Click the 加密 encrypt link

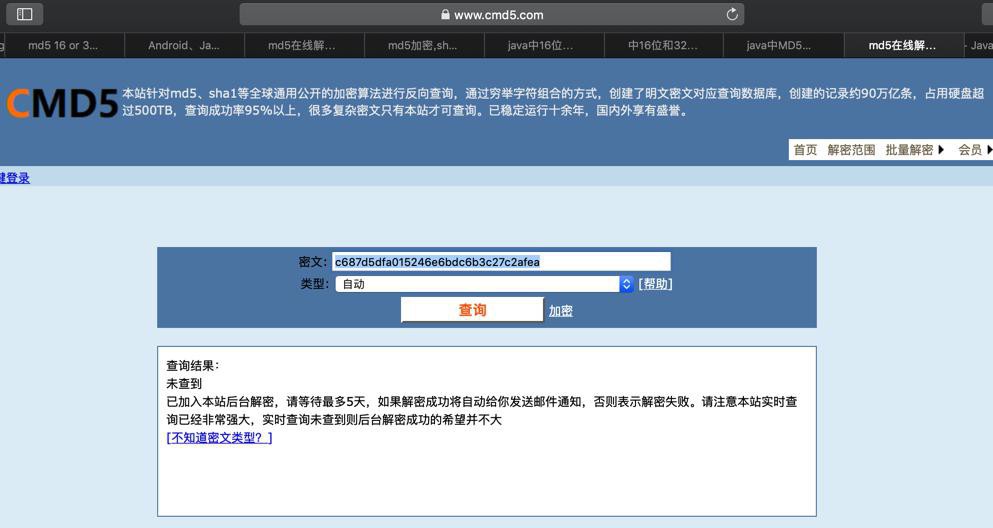tap(560, 311)
